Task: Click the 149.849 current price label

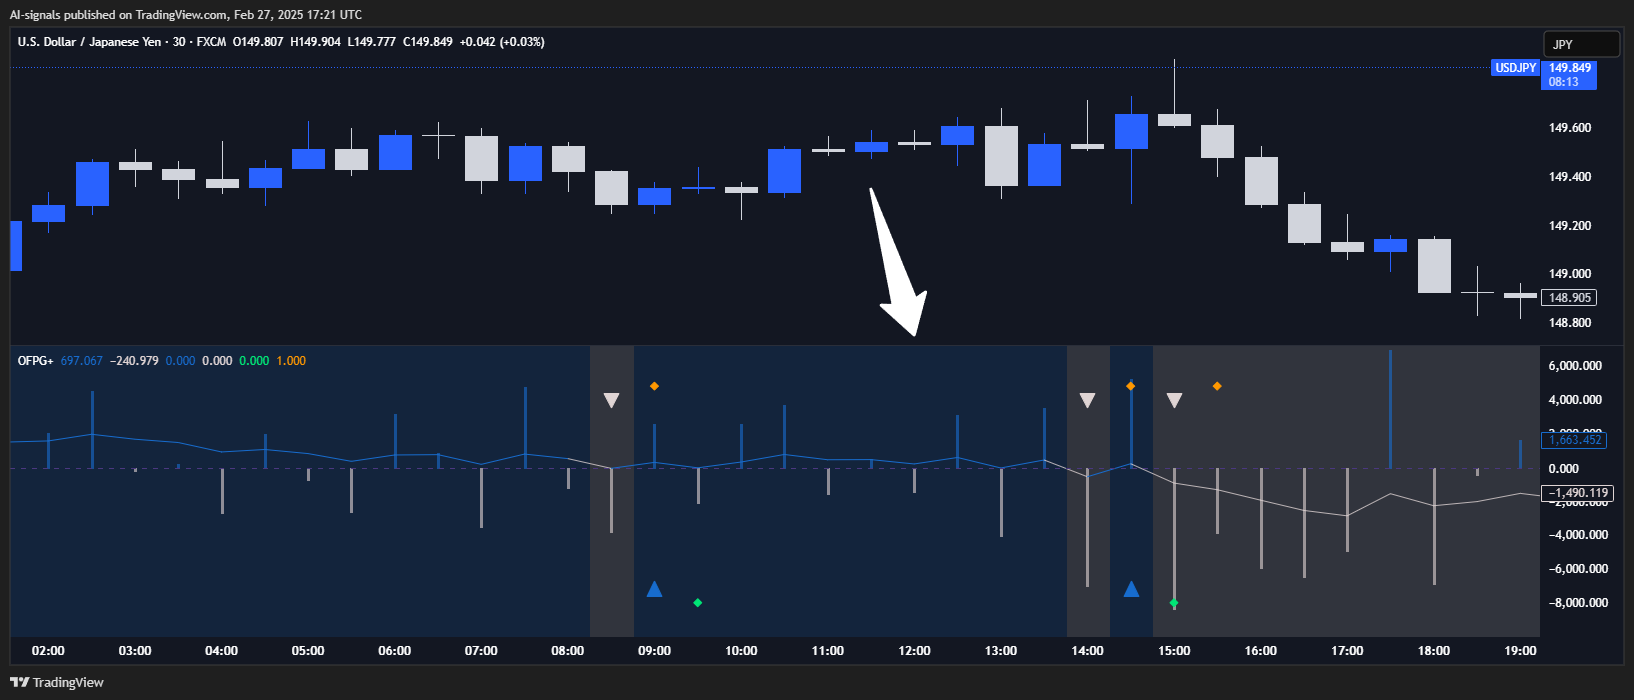Action: (x=1569, y=68)
